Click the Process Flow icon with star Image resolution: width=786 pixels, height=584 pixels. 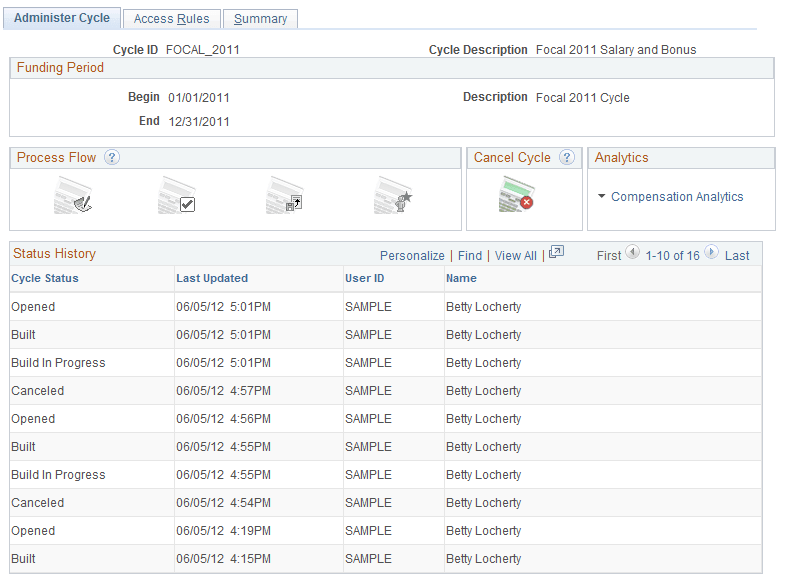(x=393, y=196)
